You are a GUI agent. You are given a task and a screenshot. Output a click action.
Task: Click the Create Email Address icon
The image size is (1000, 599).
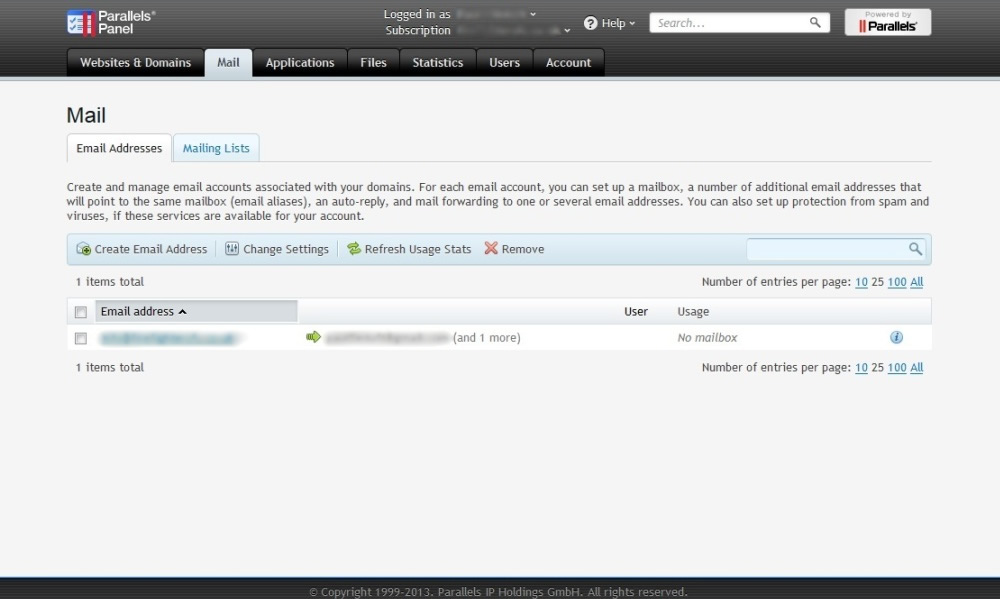pyautogui.click(x=84, y=249)
